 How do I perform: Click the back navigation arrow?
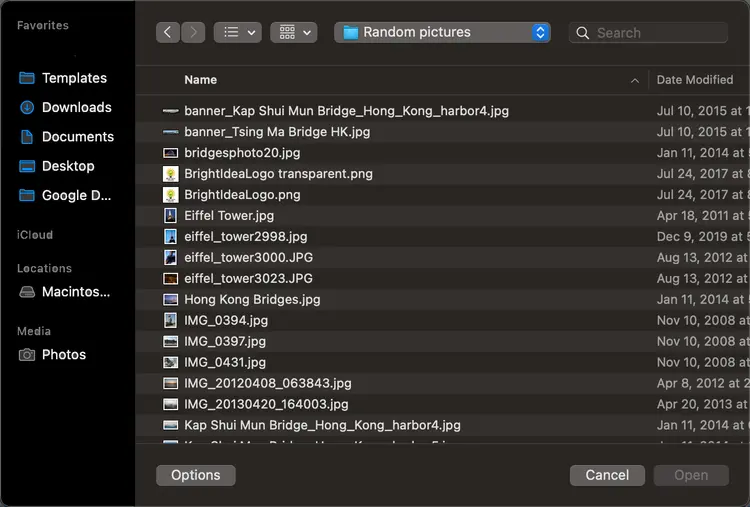point(168,32)
